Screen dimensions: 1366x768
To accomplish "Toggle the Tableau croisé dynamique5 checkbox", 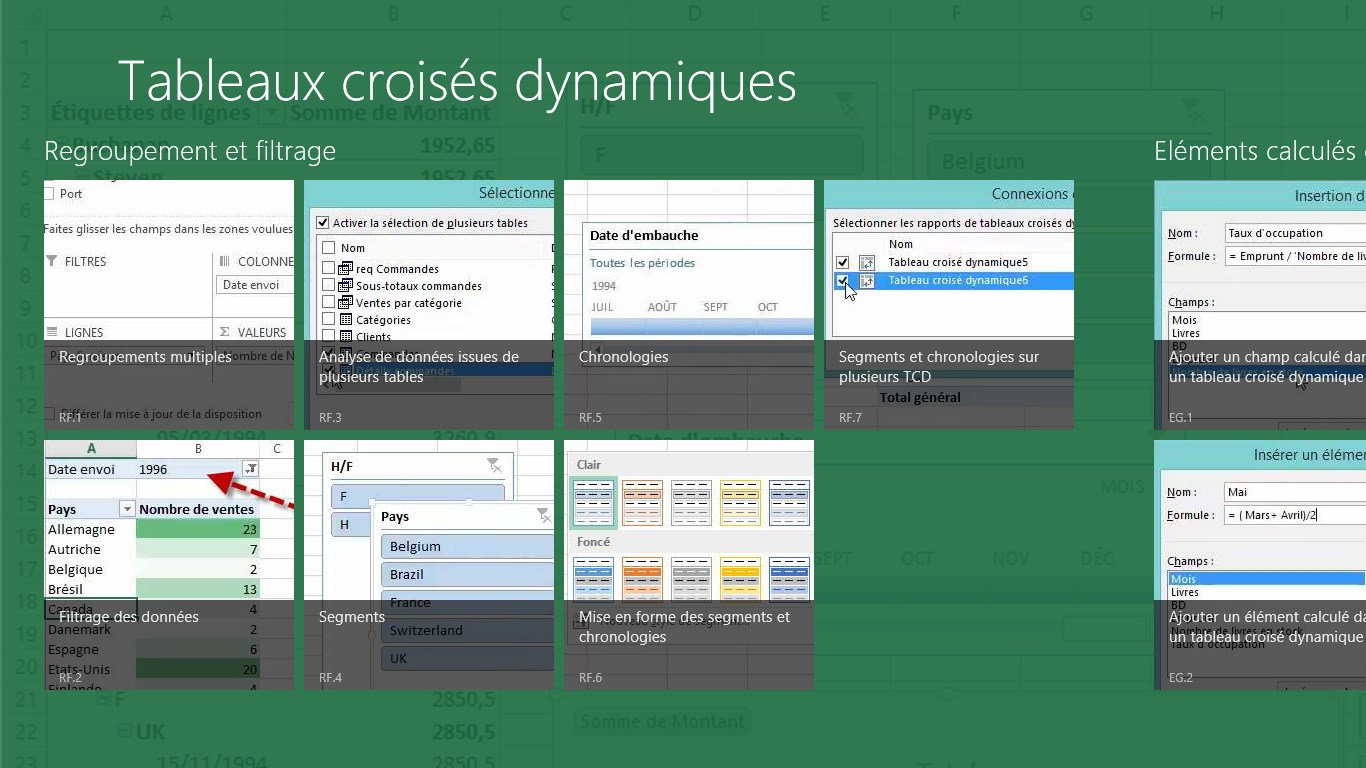I will click(842, 262).
